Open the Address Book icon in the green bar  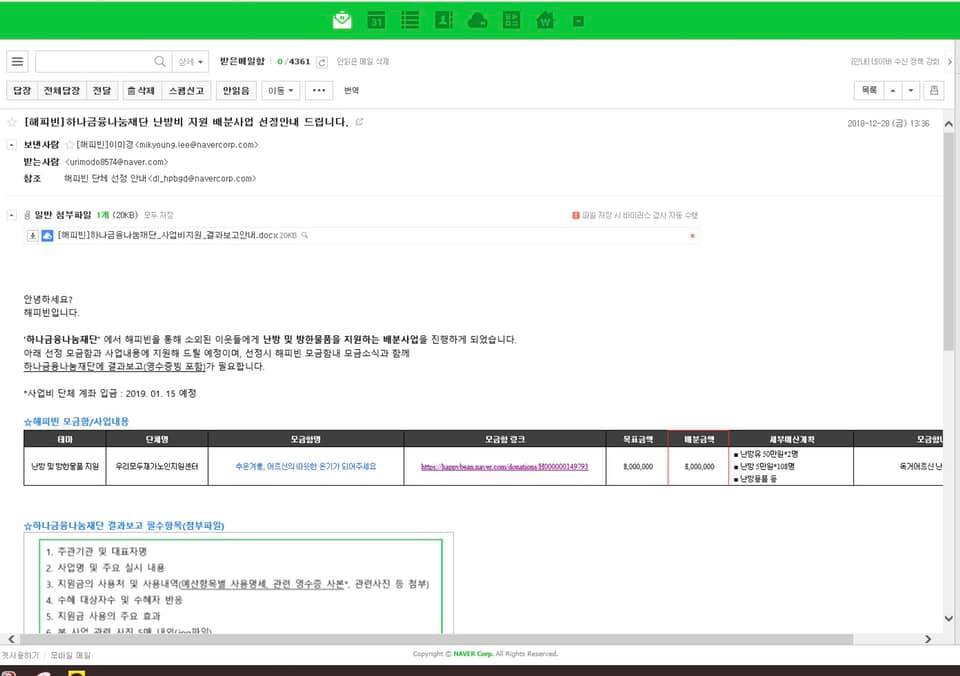point(444,21)
